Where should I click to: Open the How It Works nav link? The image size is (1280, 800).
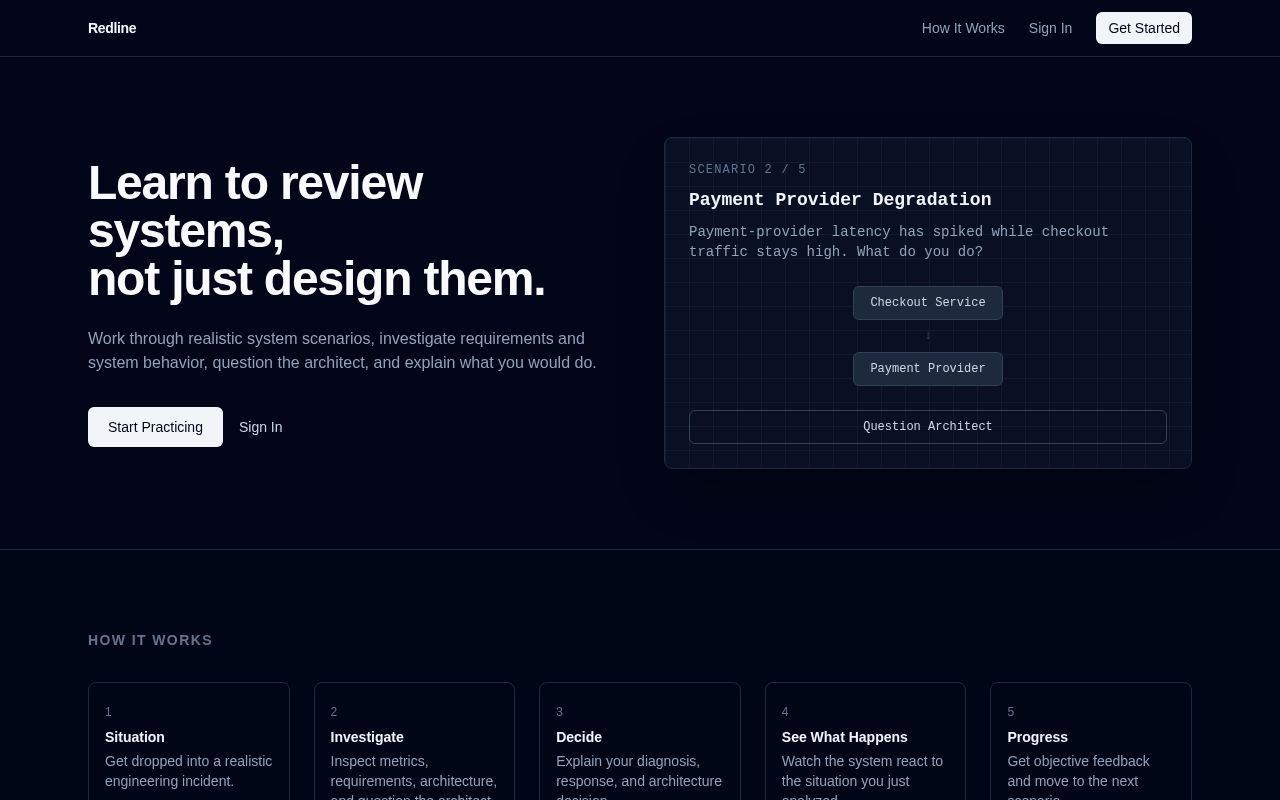(x=963, y=28)
